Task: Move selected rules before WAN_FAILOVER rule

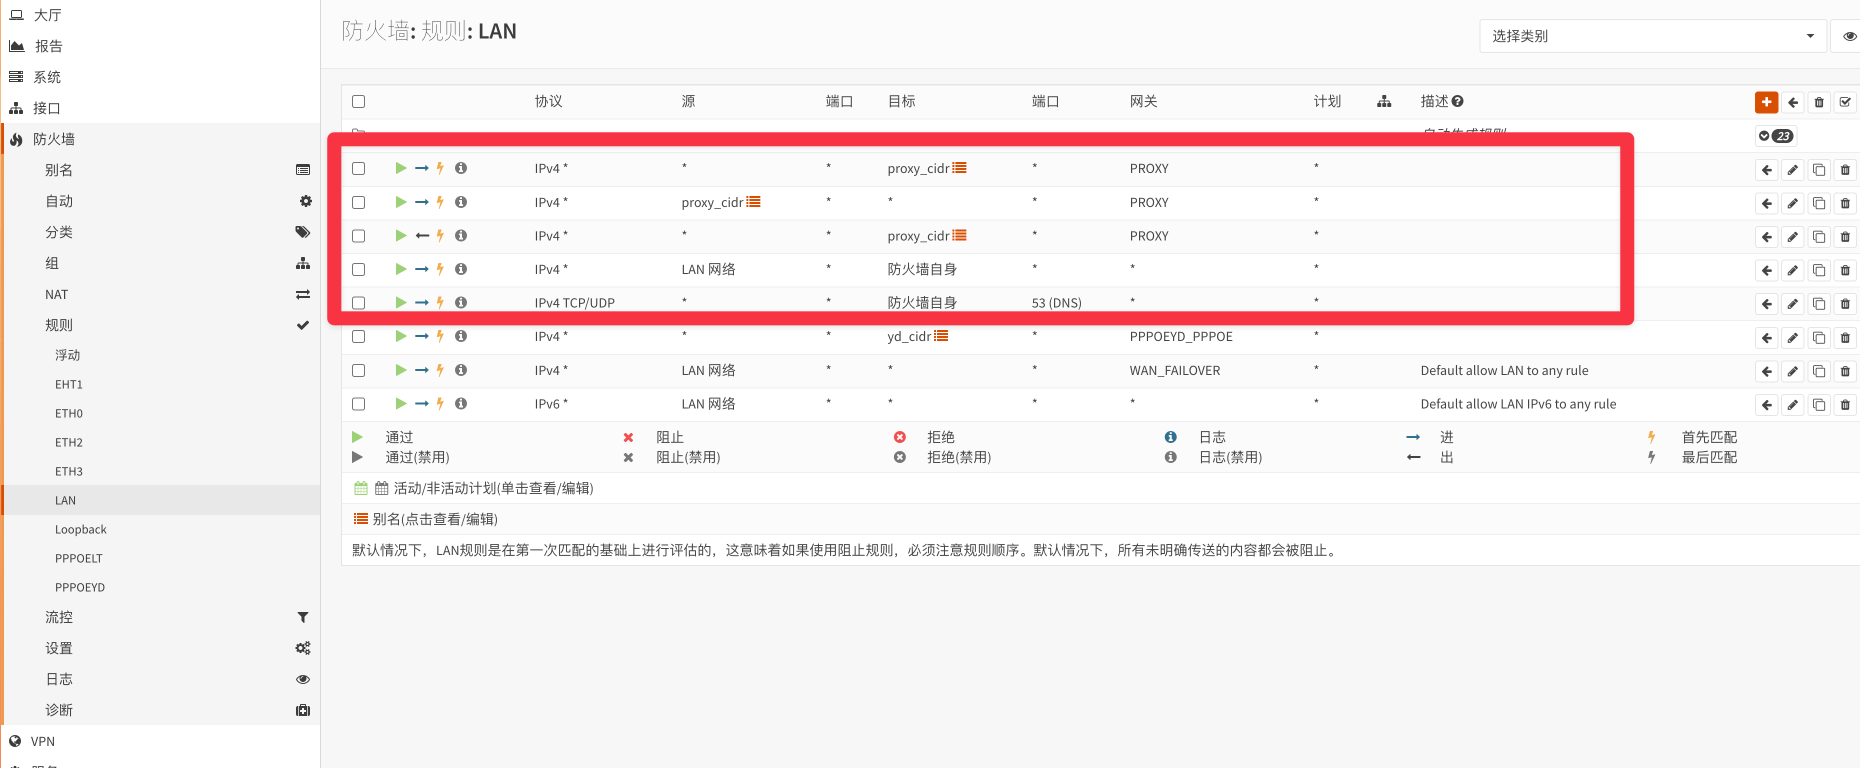Action: 1767,371
